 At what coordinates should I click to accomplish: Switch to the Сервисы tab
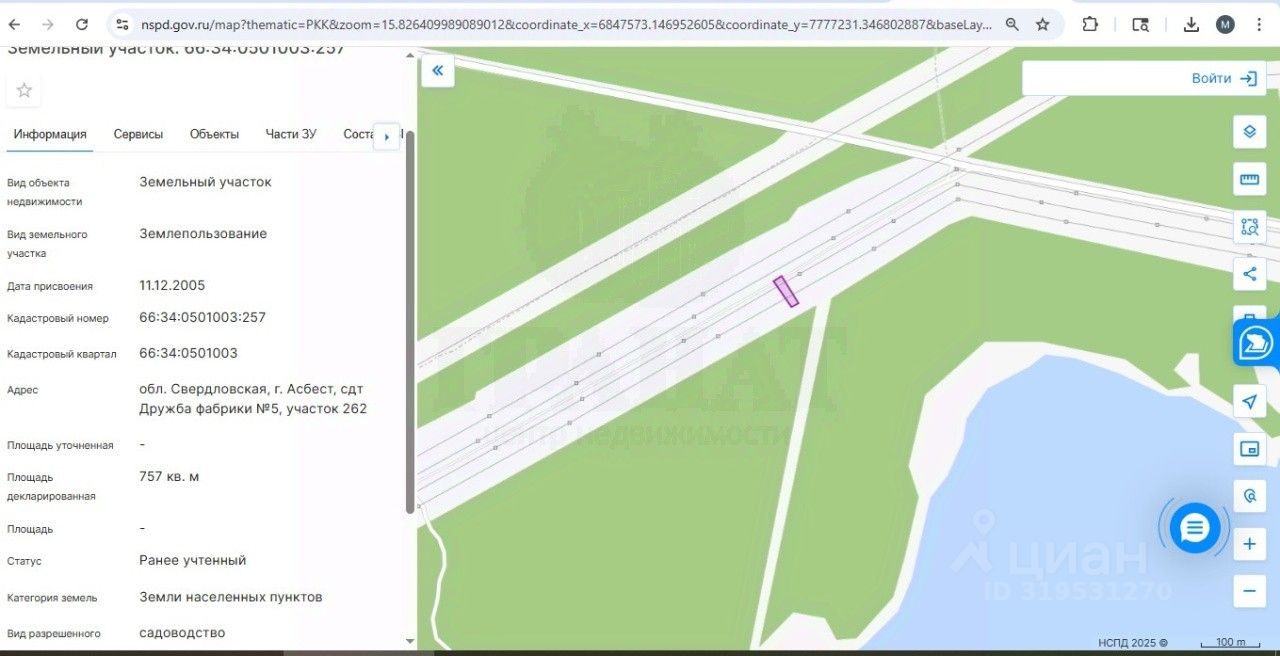coord(138,134)
